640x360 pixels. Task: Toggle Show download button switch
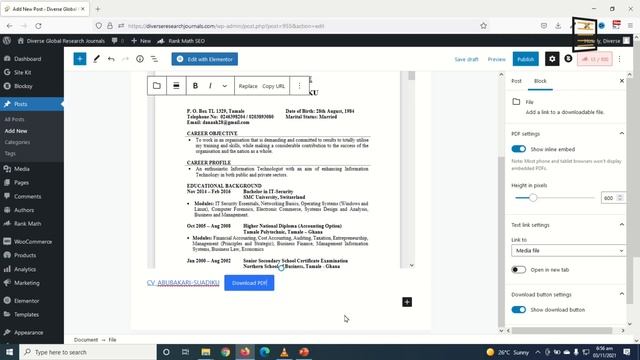519,310
